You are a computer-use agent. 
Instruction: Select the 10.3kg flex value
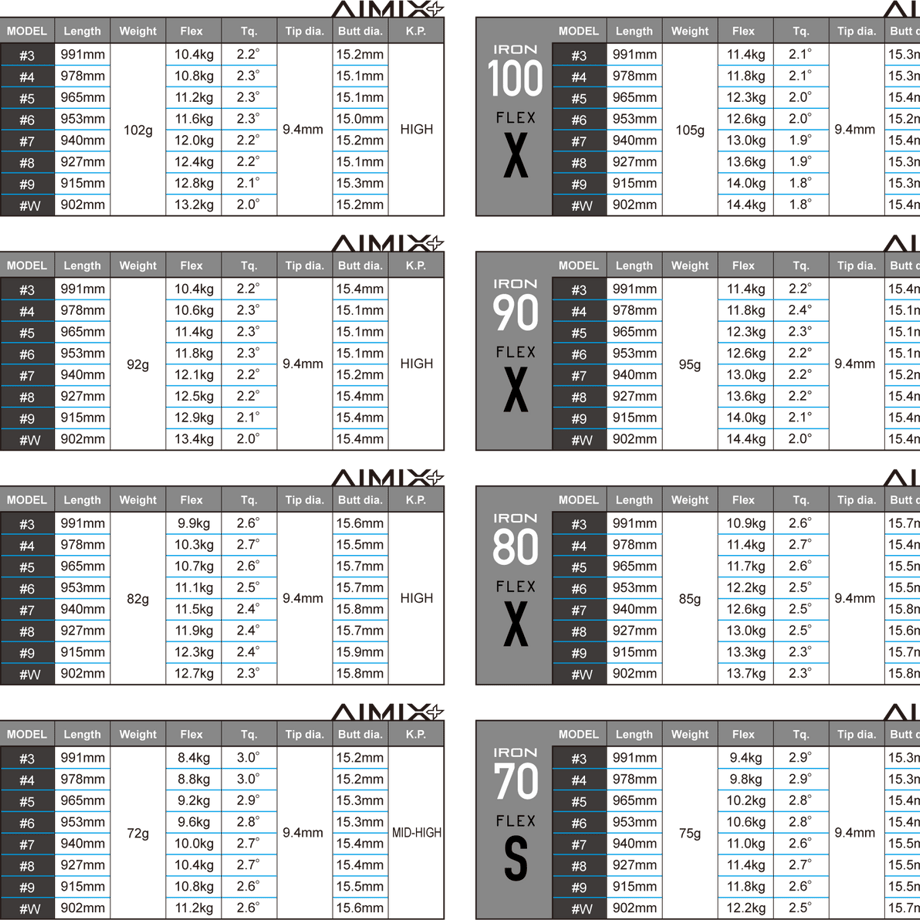[194, 545]
